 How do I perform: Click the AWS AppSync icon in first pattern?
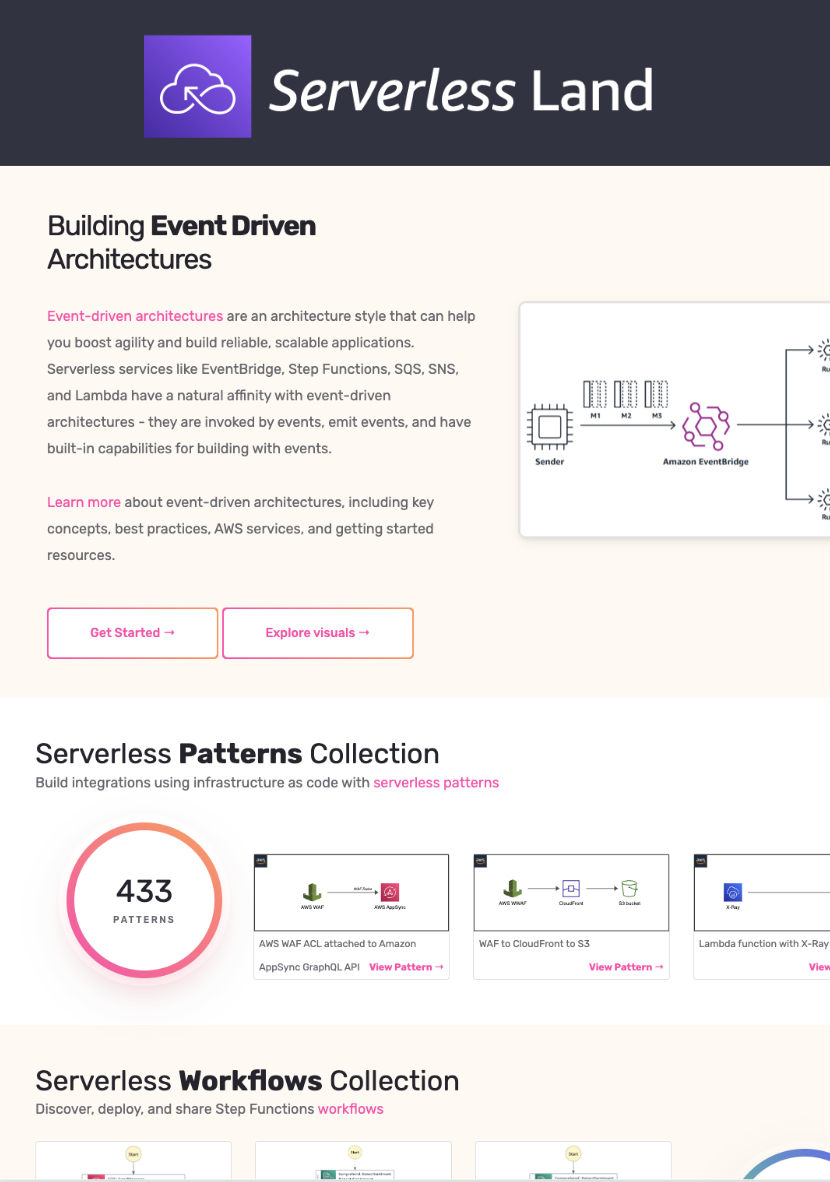390,893
